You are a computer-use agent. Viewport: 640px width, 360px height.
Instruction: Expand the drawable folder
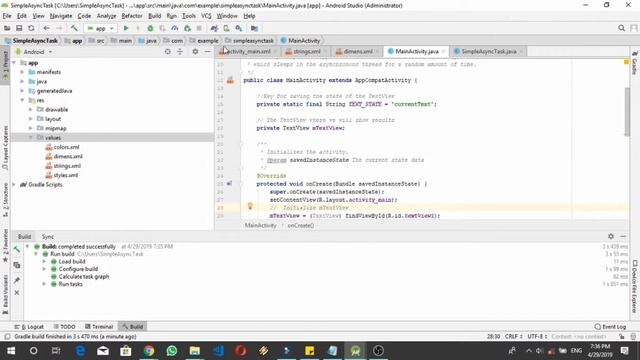(31, 109)
